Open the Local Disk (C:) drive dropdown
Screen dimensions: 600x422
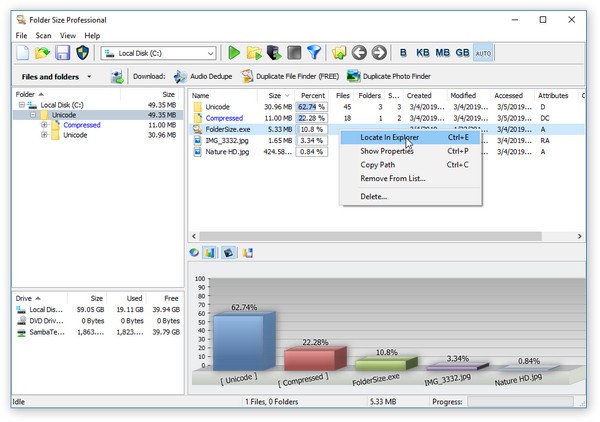tap(209, 53)
